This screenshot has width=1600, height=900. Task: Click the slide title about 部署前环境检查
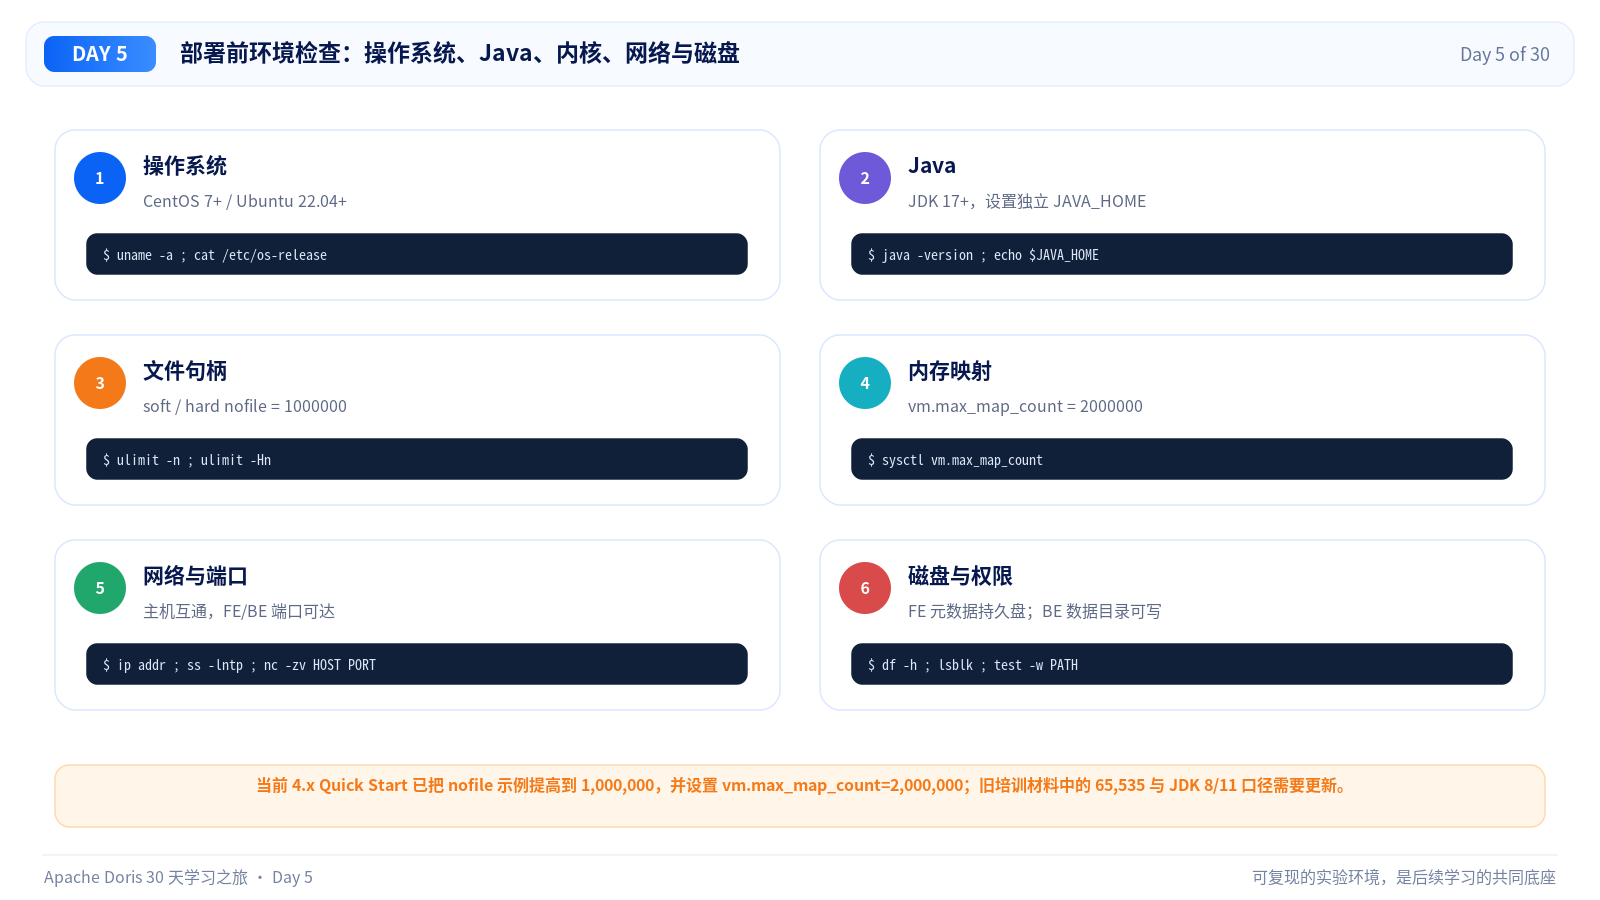tap(460, 53)
